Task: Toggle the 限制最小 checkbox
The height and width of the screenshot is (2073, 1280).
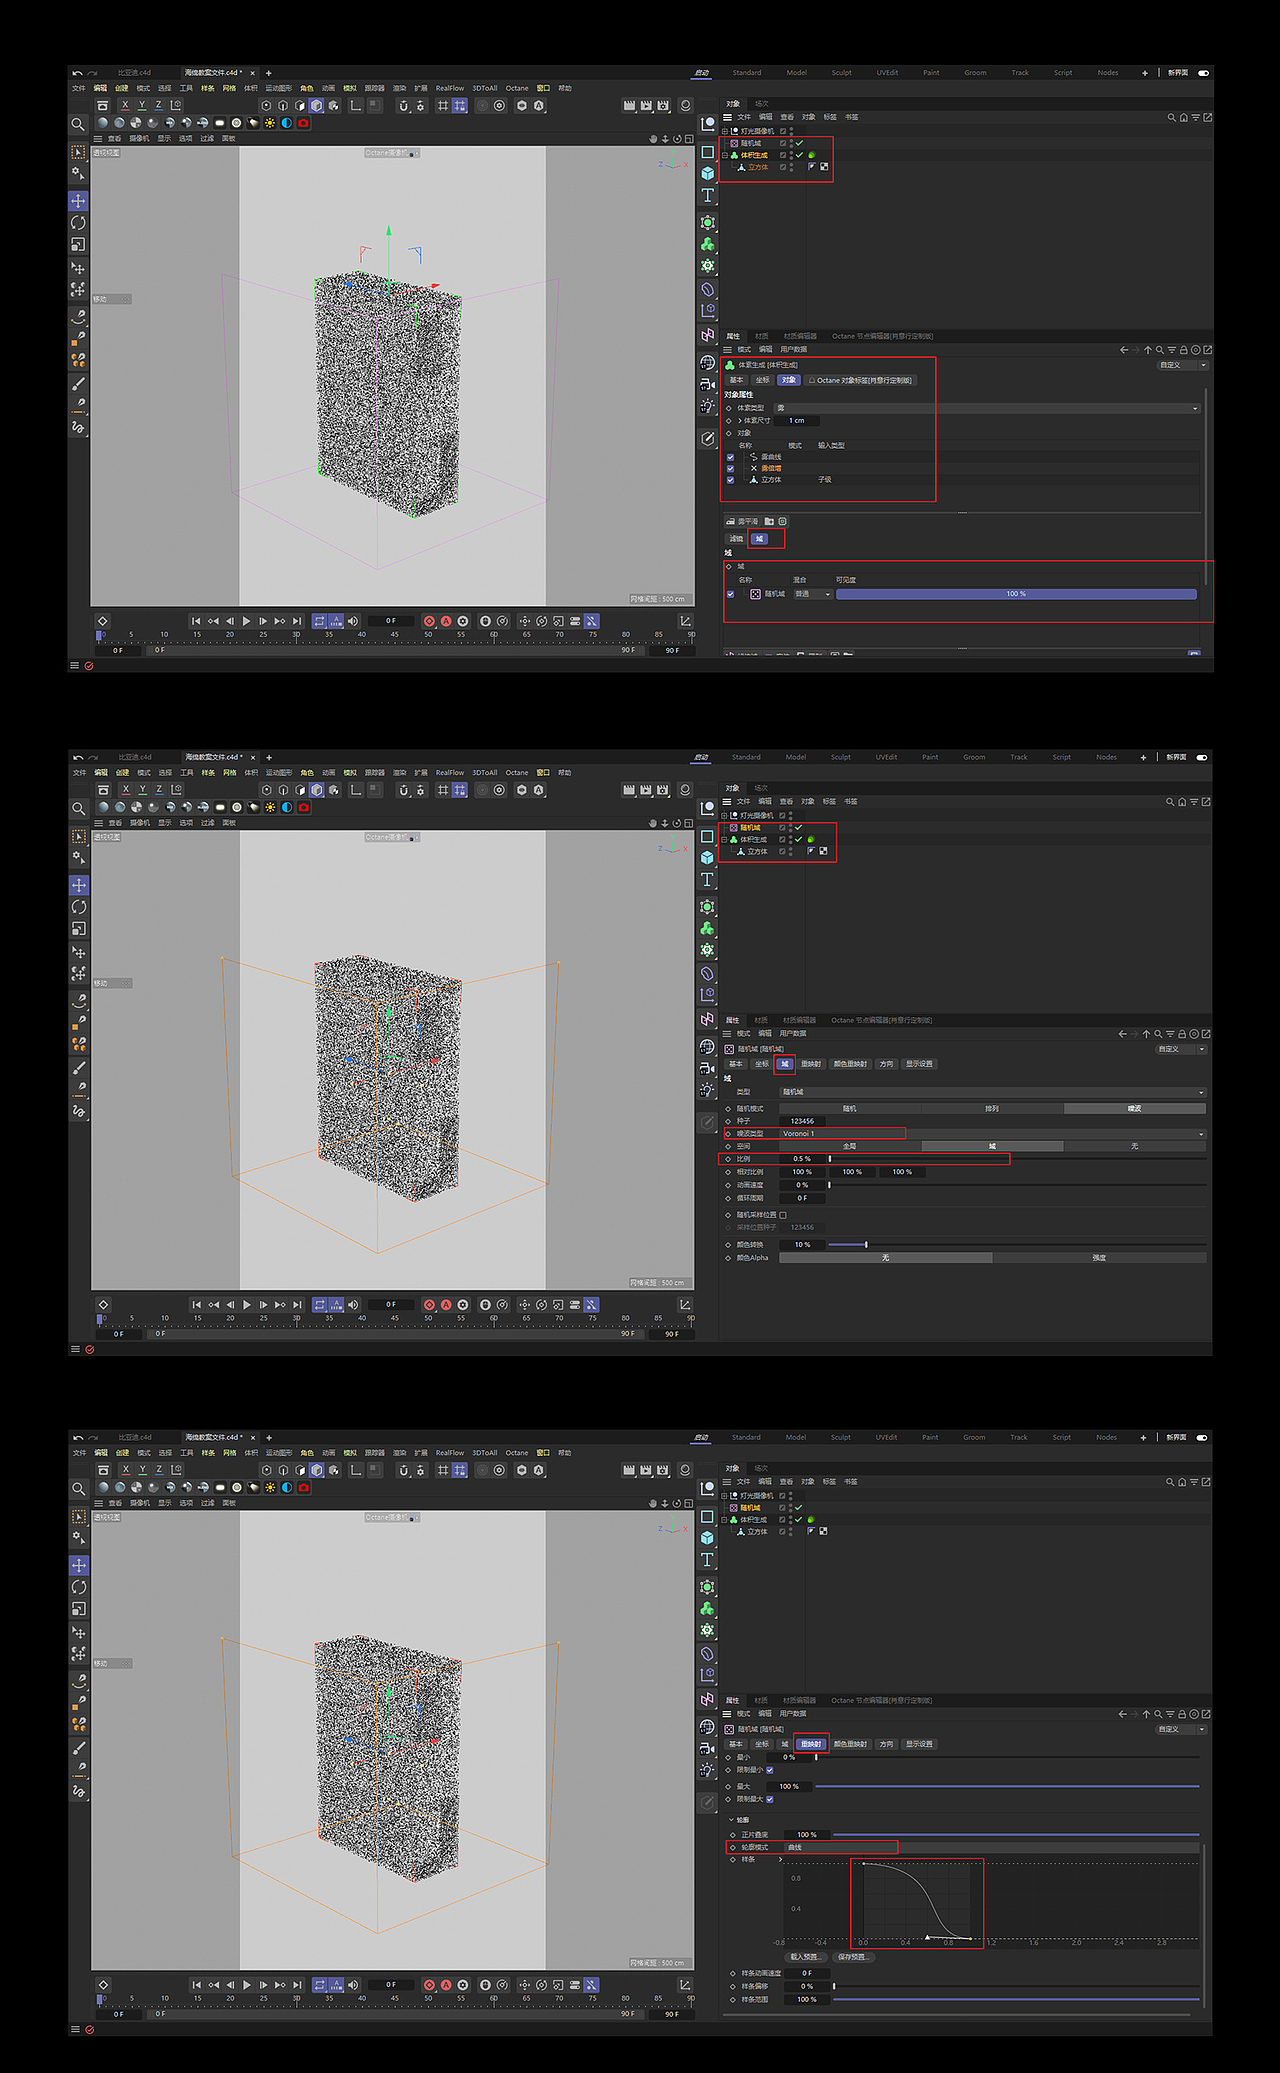Action: coord(769,1770)
